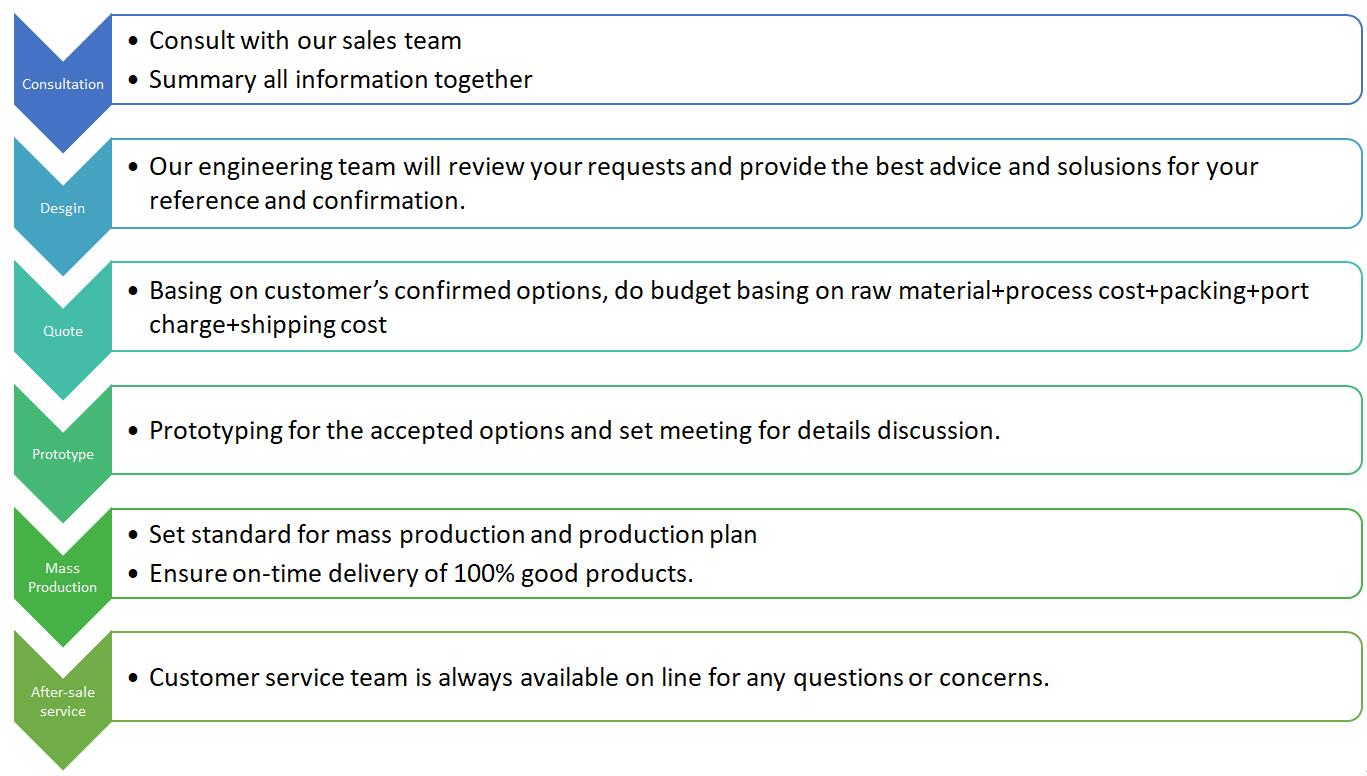Click the text "Consult with our sales team"
Image resolution: width=1367 pixels, height=776 pixels.
point(305,41)
